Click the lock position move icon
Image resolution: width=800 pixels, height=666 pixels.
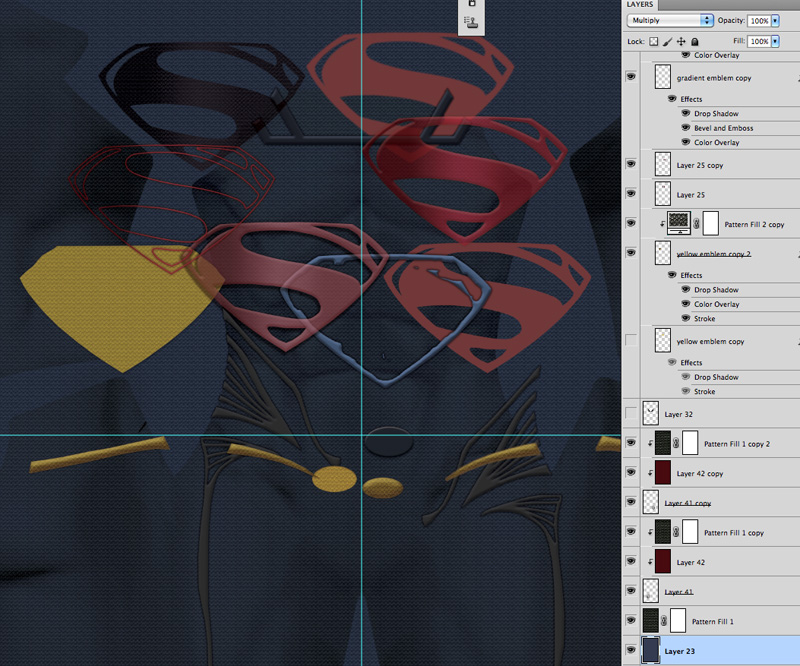tap(681, 41)
